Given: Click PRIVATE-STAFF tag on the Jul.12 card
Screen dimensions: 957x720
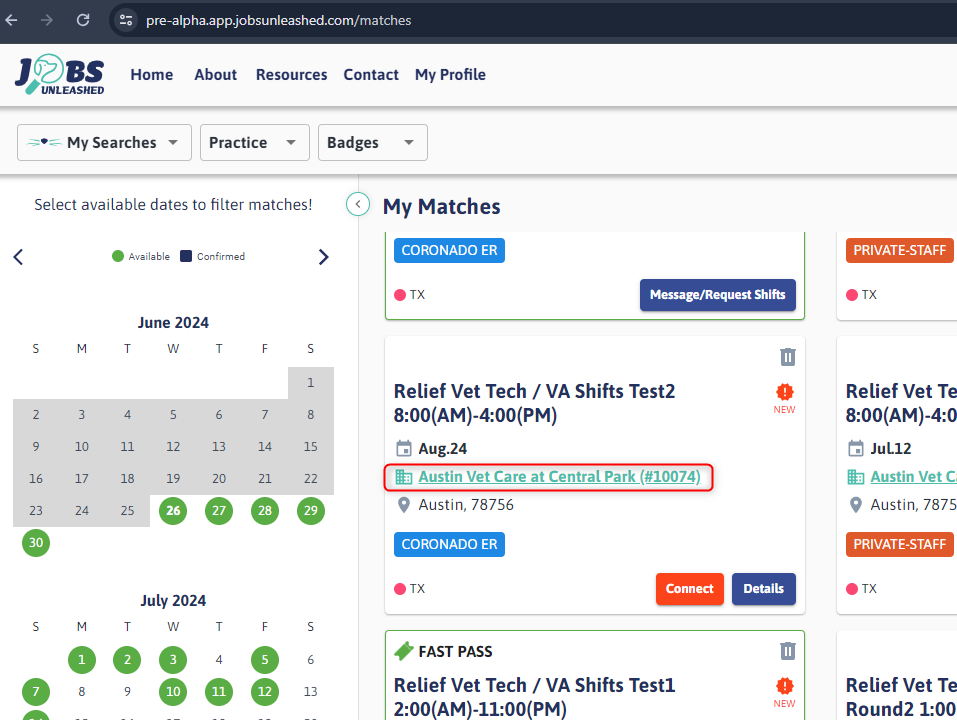Looking at the screenshot, I should coord(900,544).
